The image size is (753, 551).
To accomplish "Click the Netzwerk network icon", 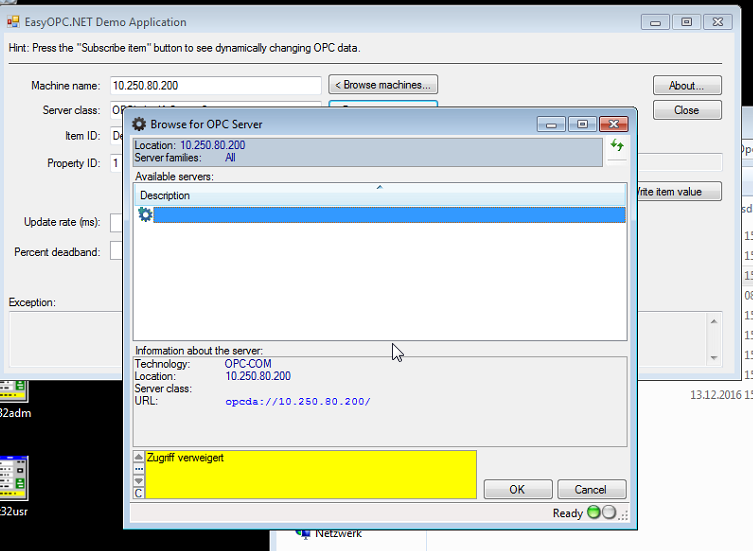I will point(303,533).
